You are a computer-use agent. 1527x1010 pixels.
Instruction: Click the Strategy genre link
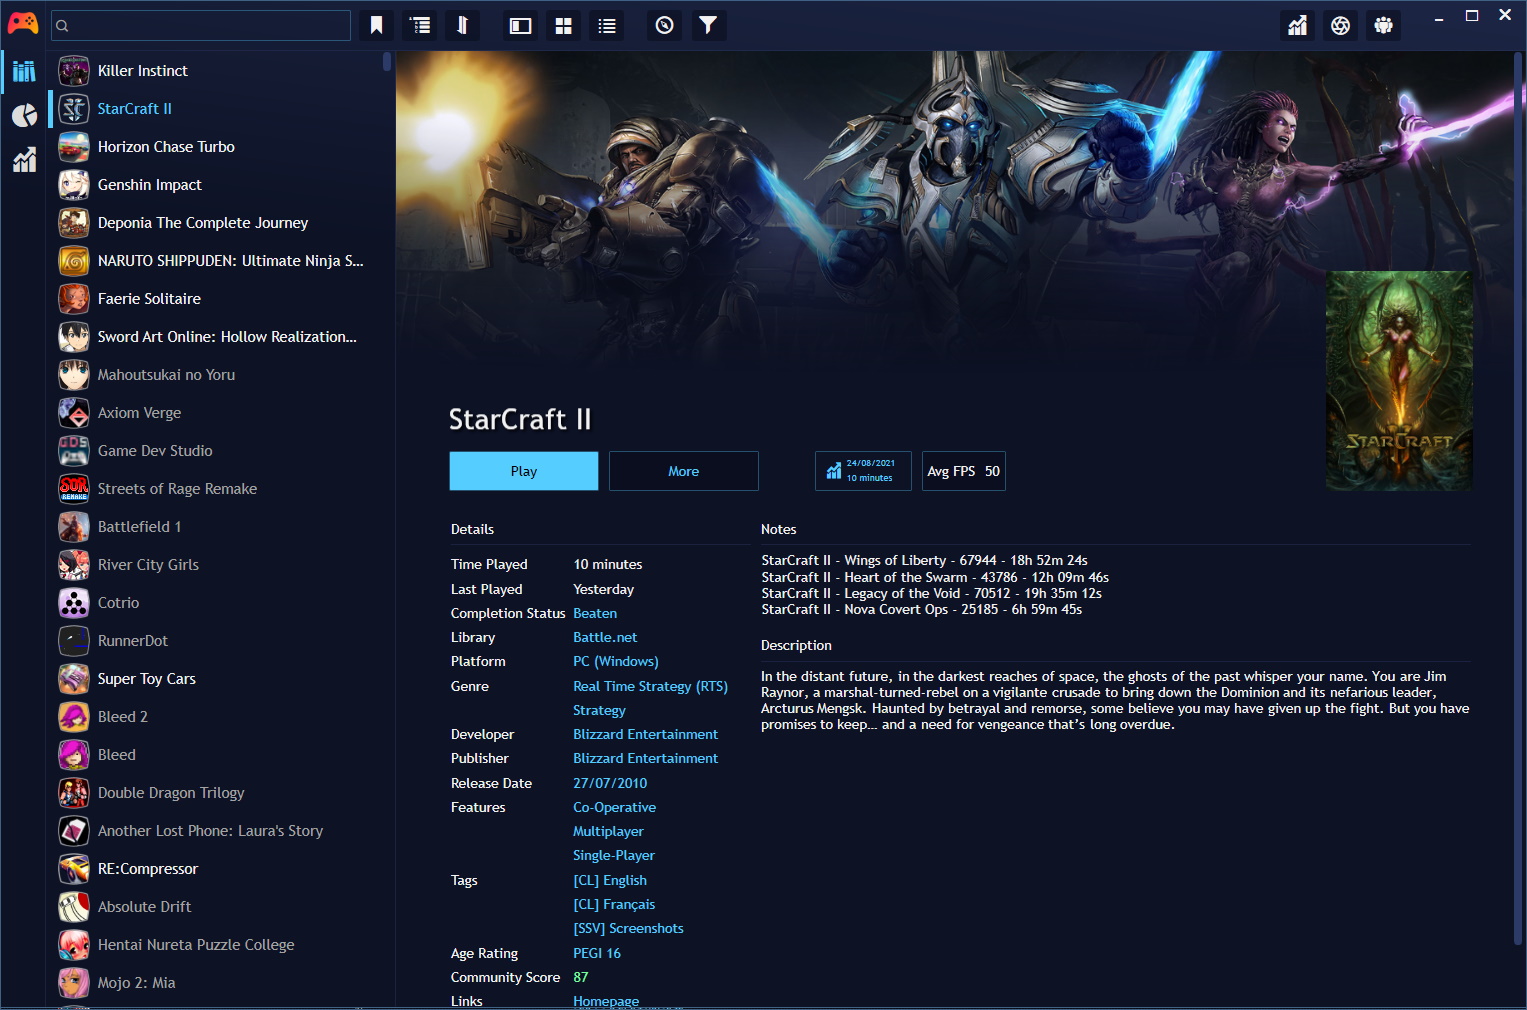pos(599,710)
